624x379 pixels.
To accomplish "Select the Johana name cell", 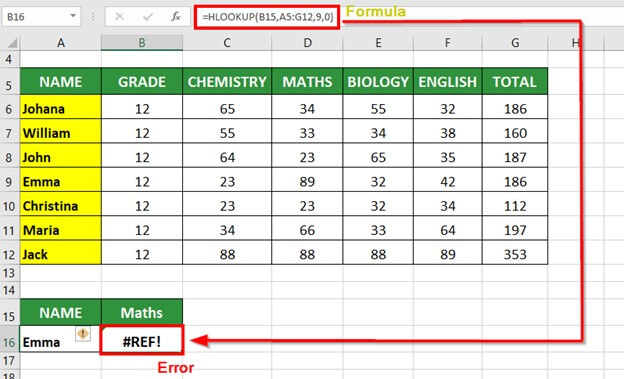I will (x=60, y=107).
